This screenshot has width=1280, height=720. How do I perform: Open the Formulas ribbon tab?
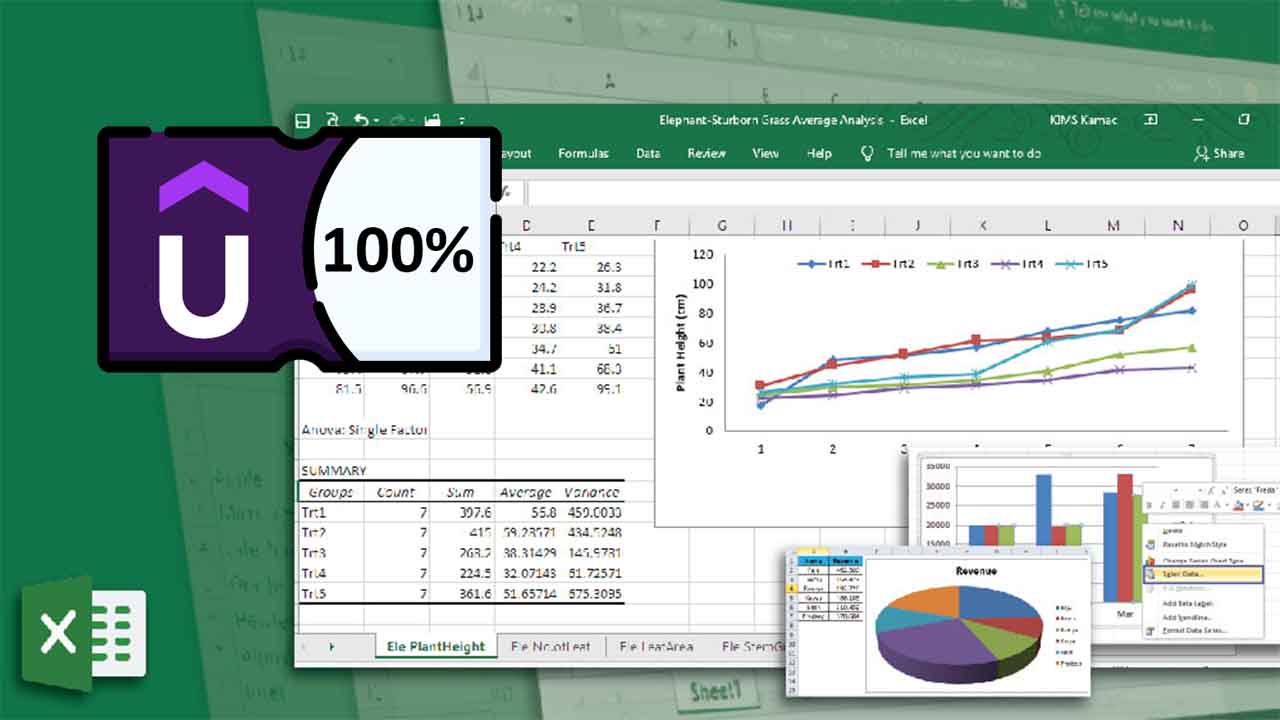coord(583,154)
